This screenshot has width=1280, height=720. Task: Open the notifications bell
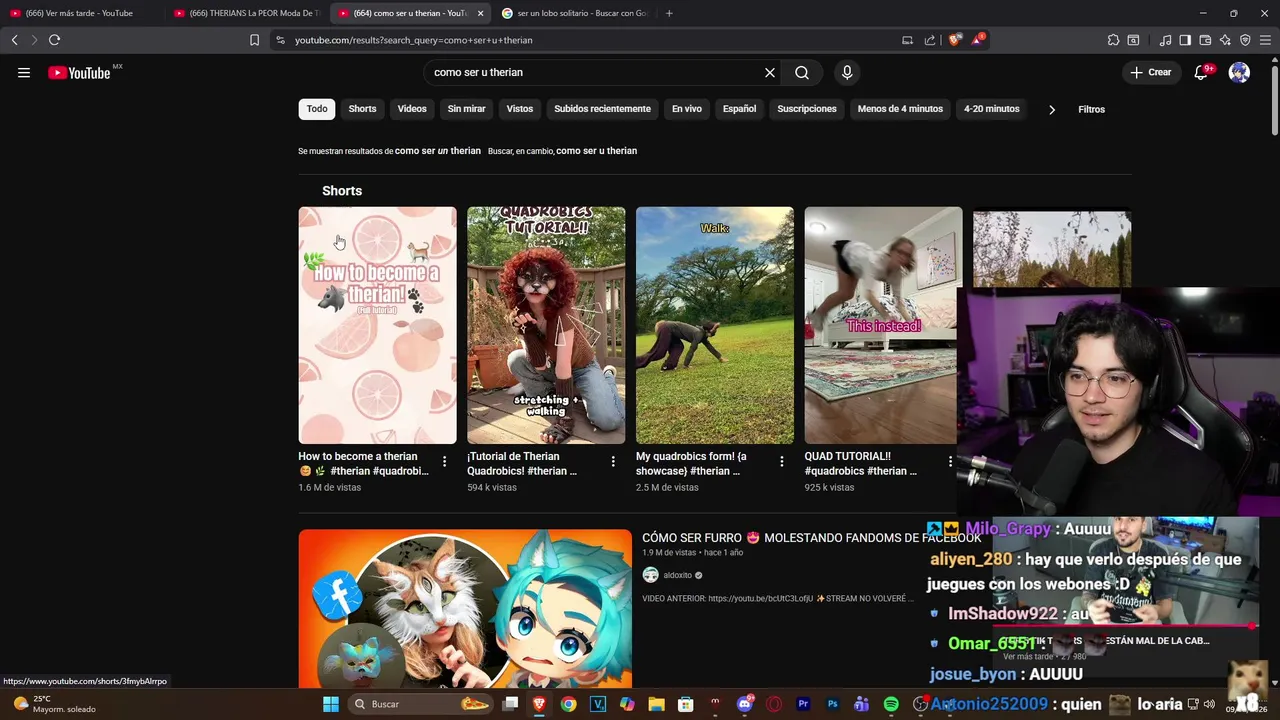click(x=1202, y=72)
